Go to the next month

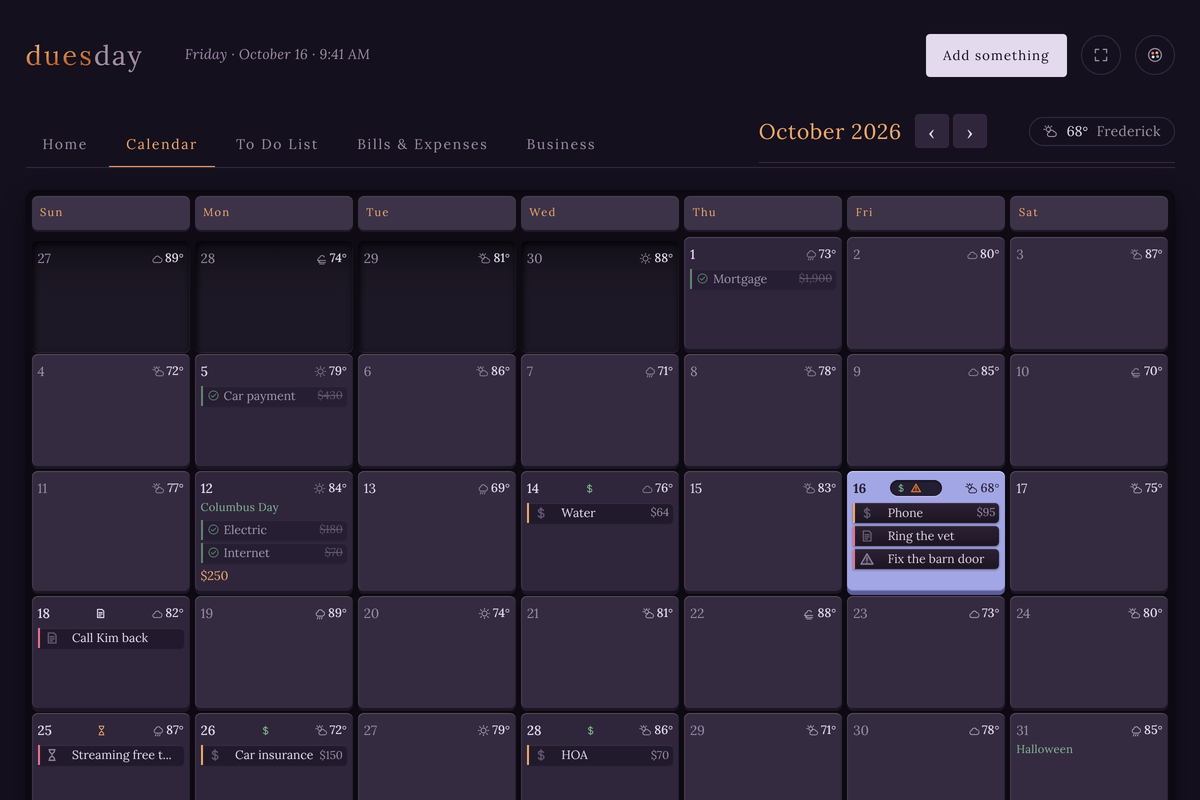tap(970, 131)
